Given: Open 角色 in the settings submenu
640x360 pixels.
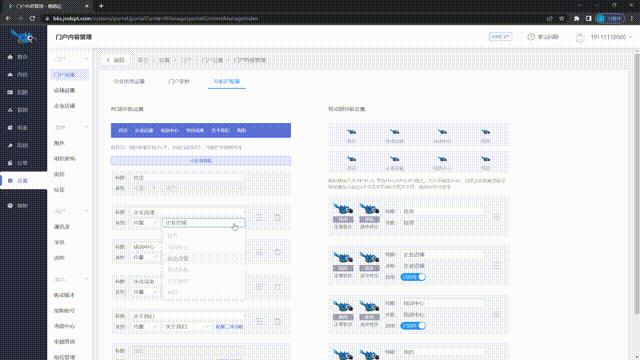Looking at the screenshot, I should tap(60, 143).
